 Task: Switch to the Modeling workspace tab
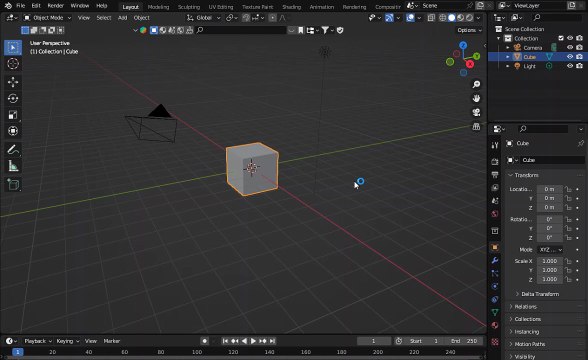pos(158,7)
